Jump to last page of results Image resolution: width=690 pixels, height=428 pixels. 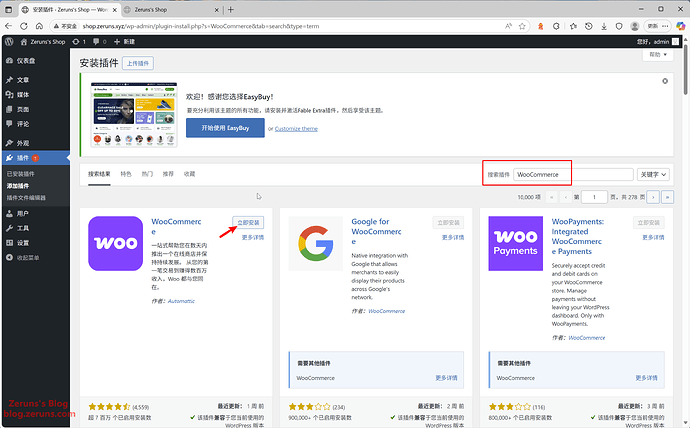pyautogui.click(x=668, y=197)
